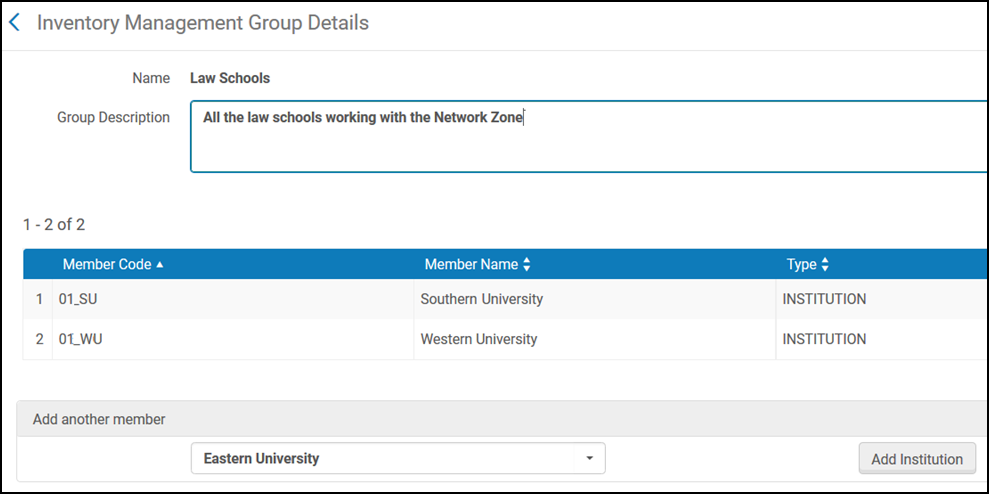
Task: Click the Western University member name
Action: point(478,339)
